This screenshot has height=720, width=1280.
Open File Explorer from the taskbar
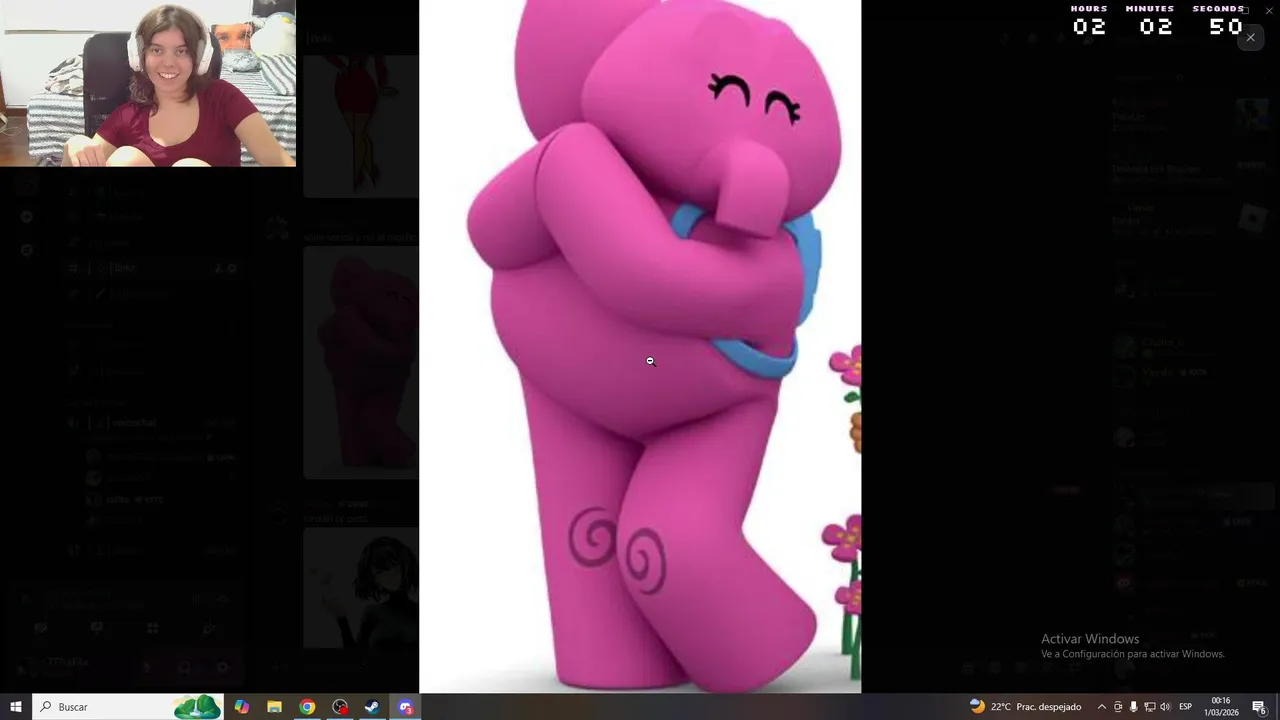(274, 707)
